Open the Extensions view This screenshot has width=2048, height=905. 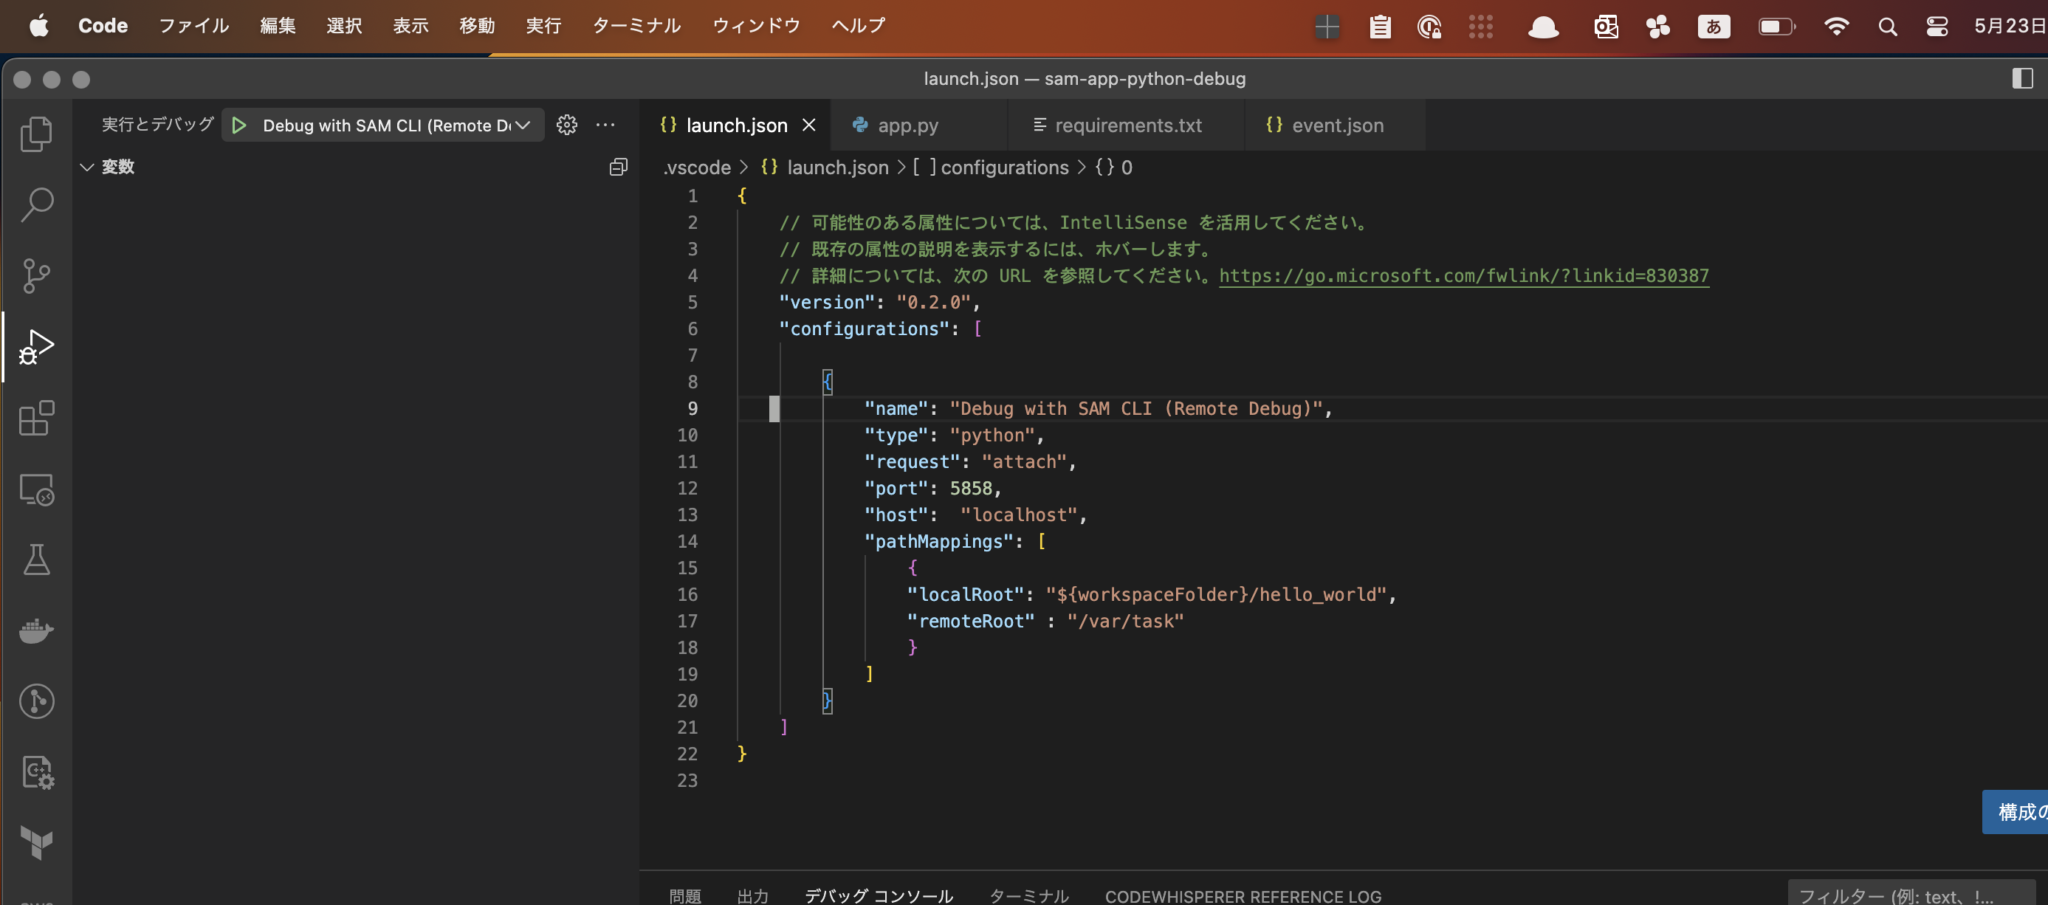pyautogui.click(x=36, y=418)
